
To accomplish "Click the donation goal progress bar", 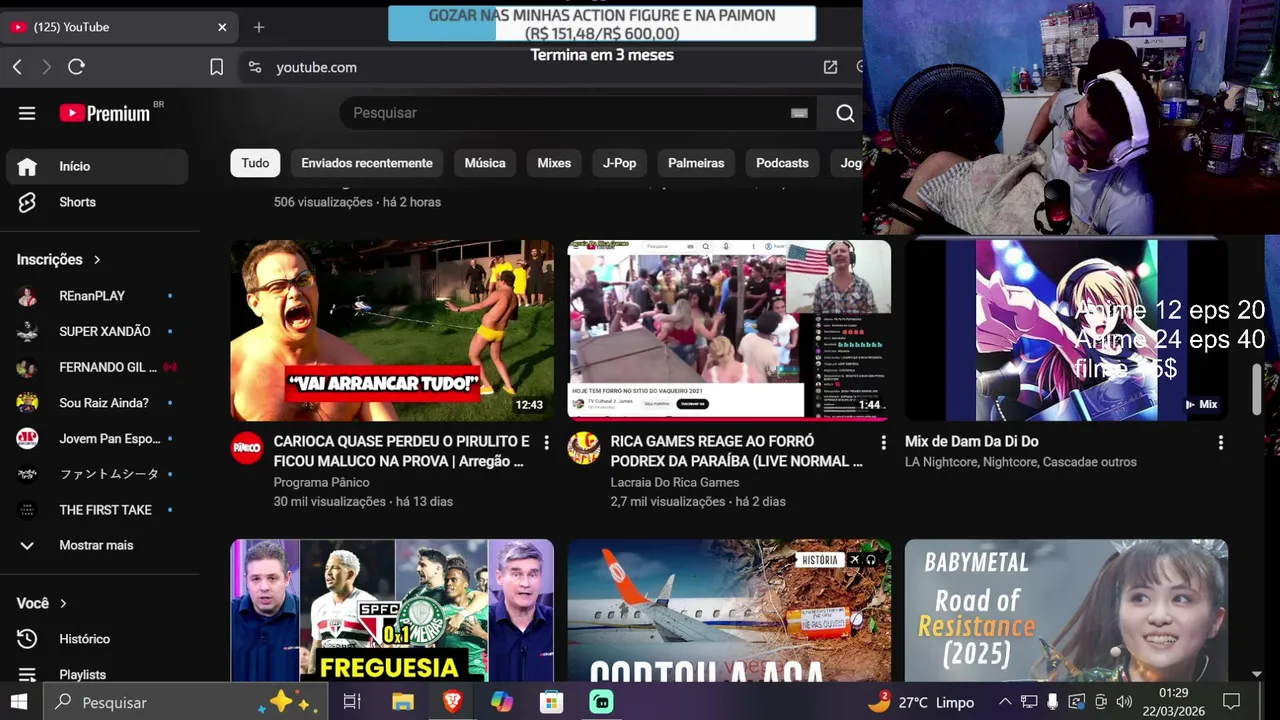I will pyautogui.click(x=602, y=24).
